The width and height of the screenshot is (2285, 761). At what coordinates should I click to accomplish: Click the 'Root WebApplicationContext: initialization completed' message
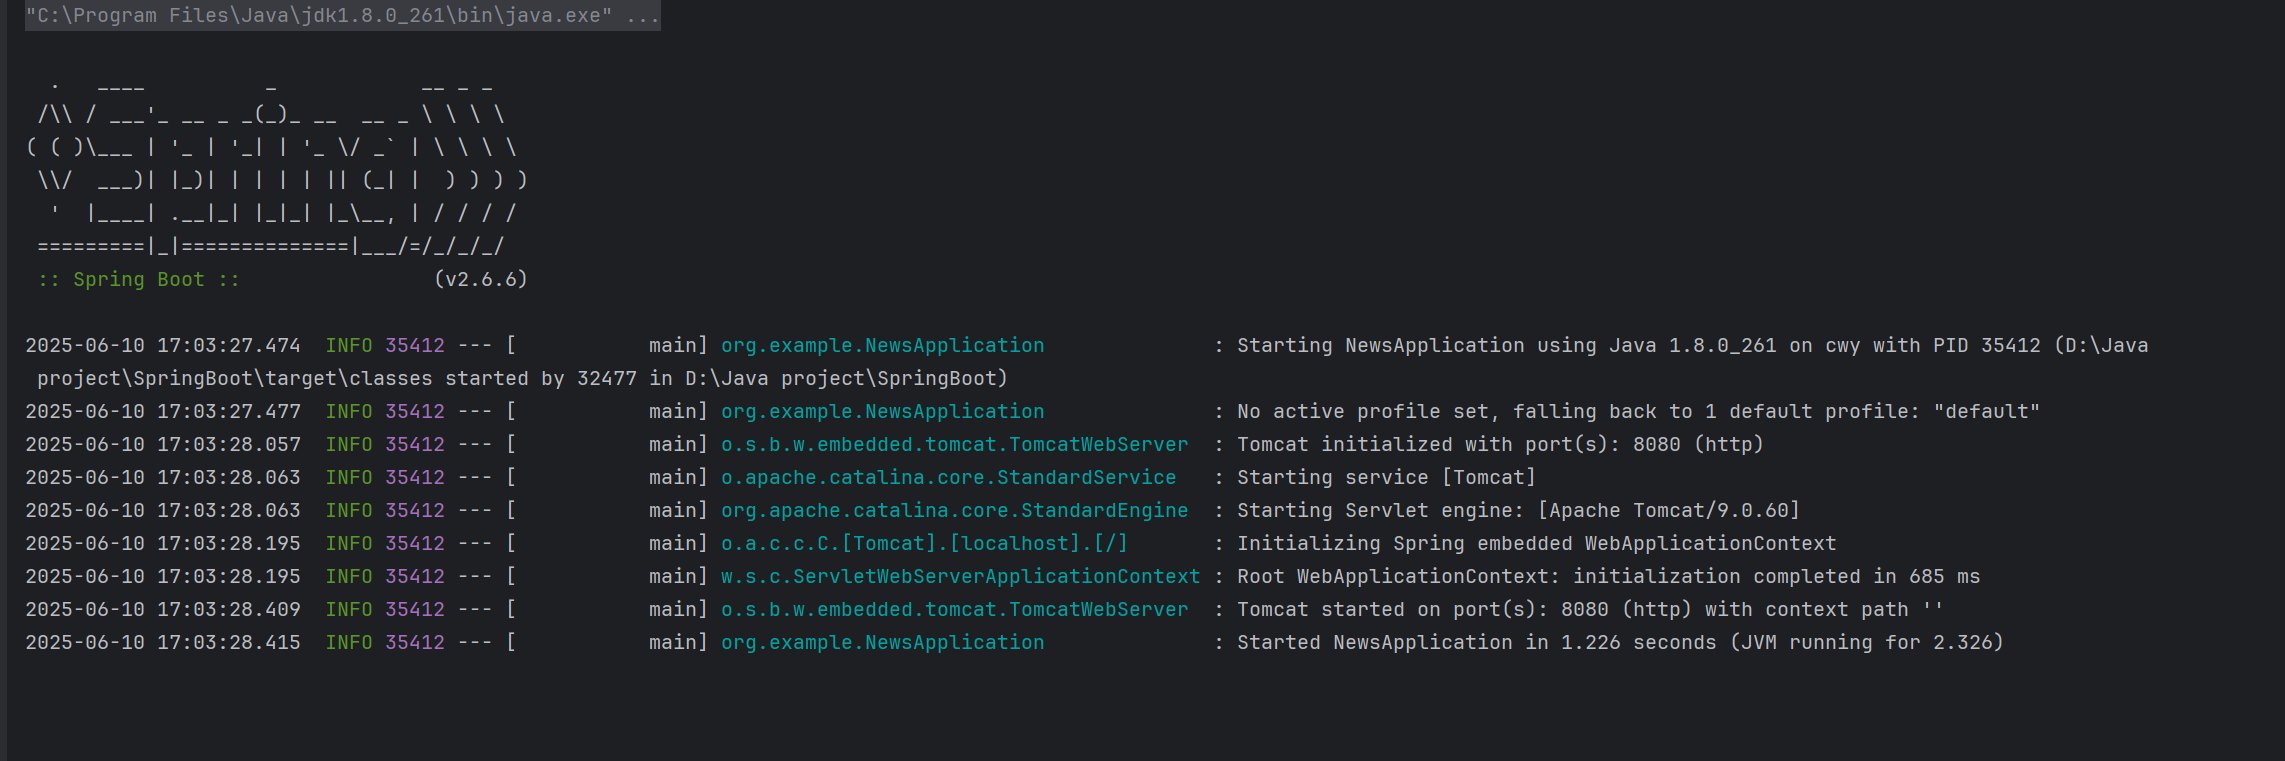1548,576
